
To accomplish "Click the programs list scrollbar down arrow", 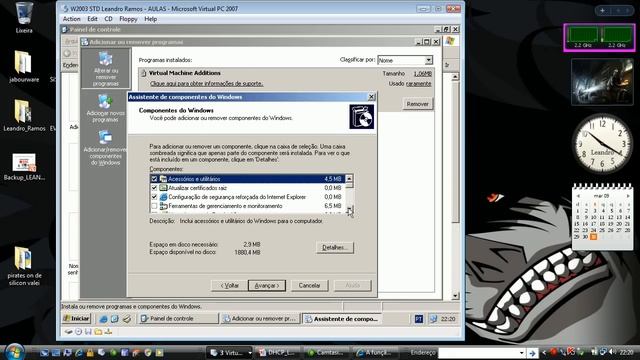I will click(456, 296).
